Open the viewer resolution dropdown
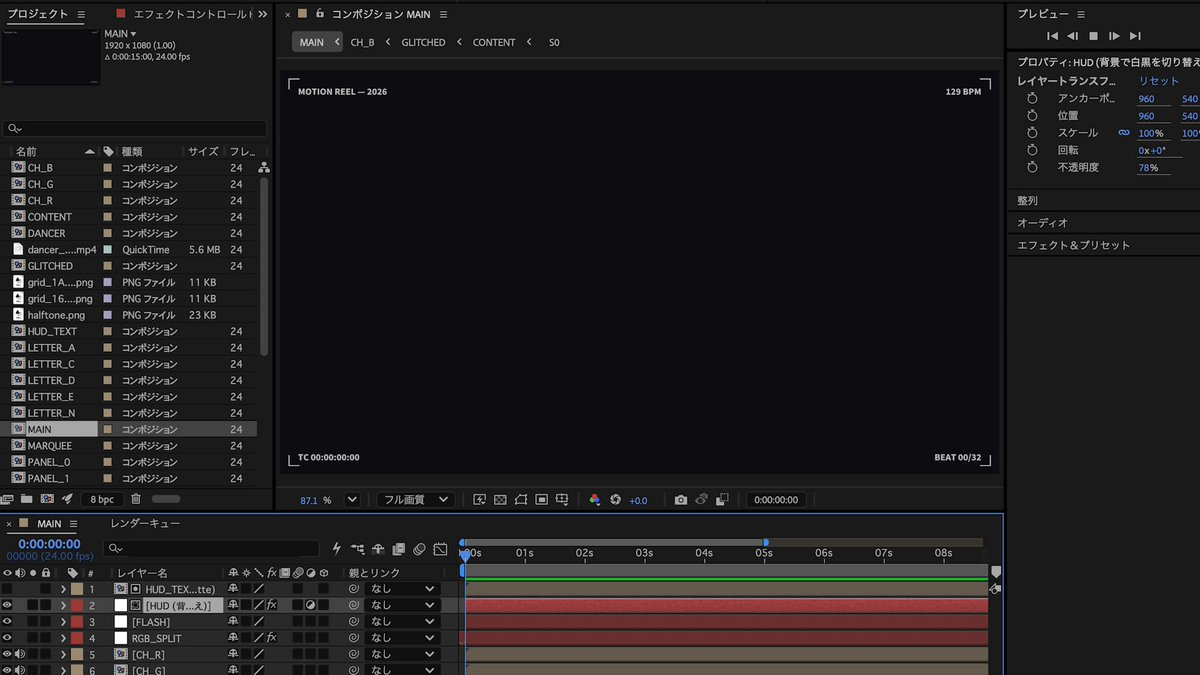The image size is (1200, 675). pyautogui.click(x=414, y=500)
